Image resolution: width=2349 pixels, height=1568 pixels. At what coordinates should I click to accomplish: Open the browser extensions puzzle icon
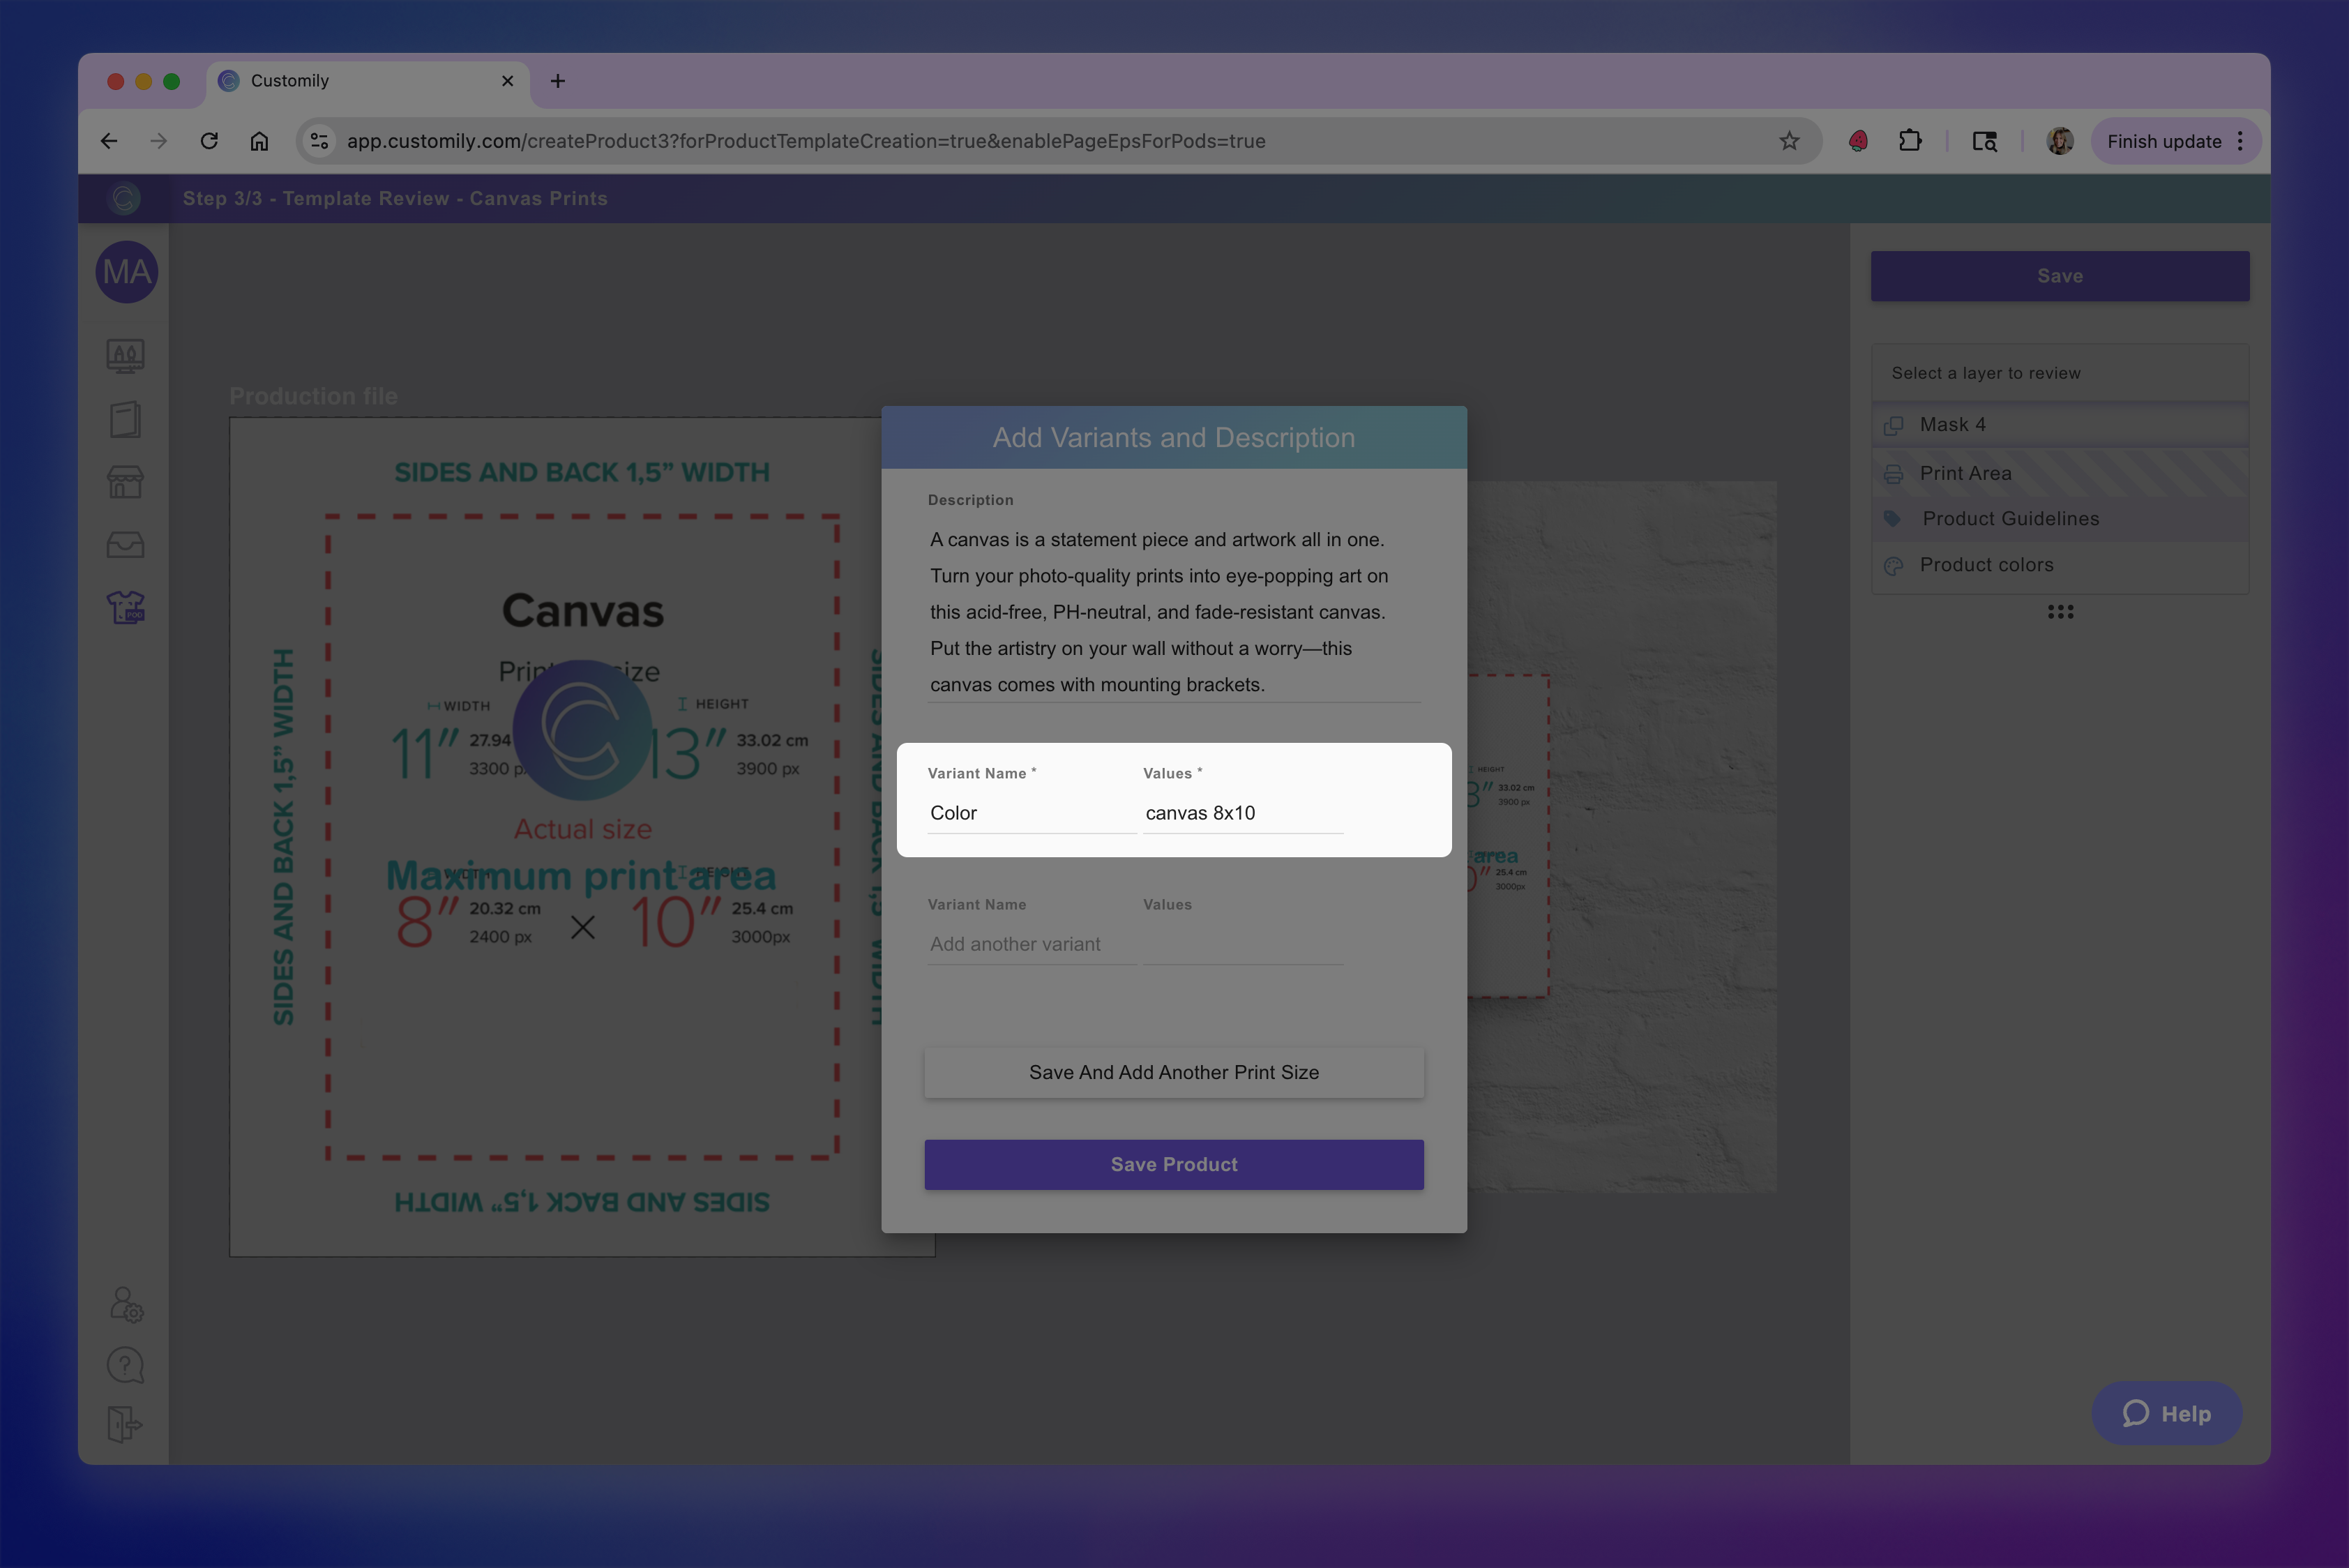point(1910,141)
